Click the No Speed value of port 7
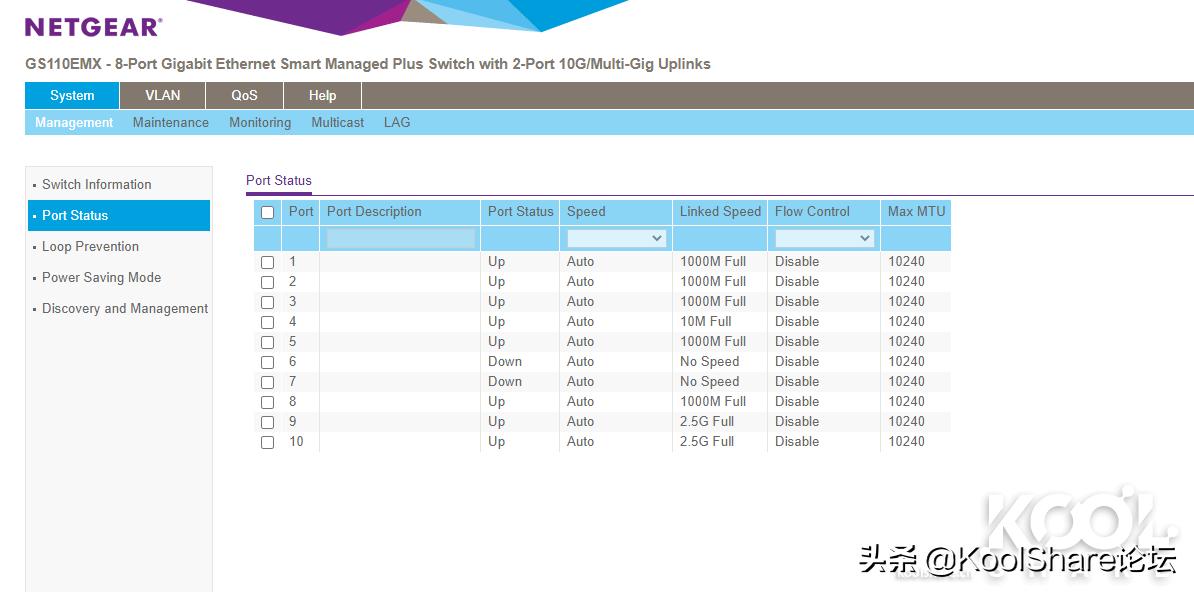 710,381
